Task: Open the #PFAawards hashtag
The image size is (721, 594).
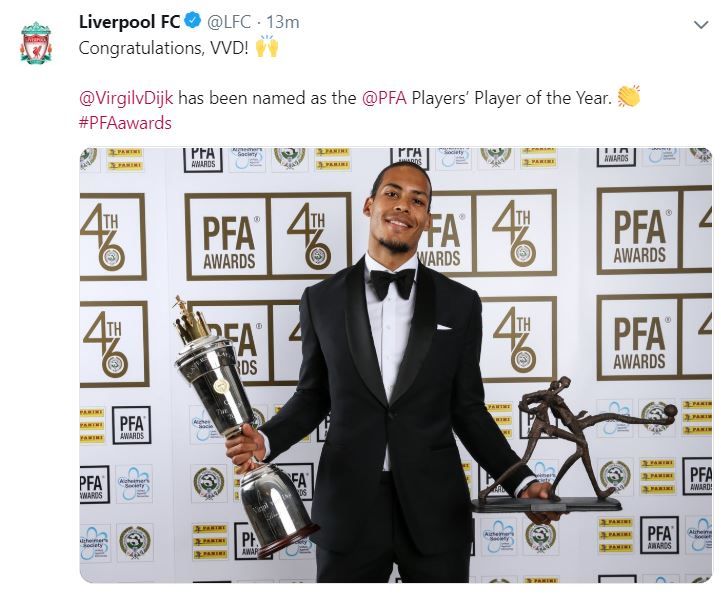Action: tap(125, 123)
